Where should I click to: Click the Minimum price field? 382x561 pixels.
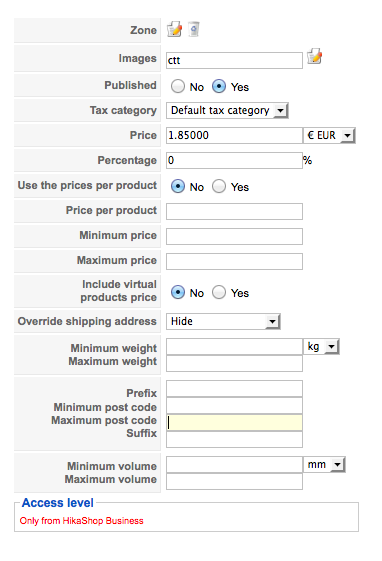coord(234,236)
